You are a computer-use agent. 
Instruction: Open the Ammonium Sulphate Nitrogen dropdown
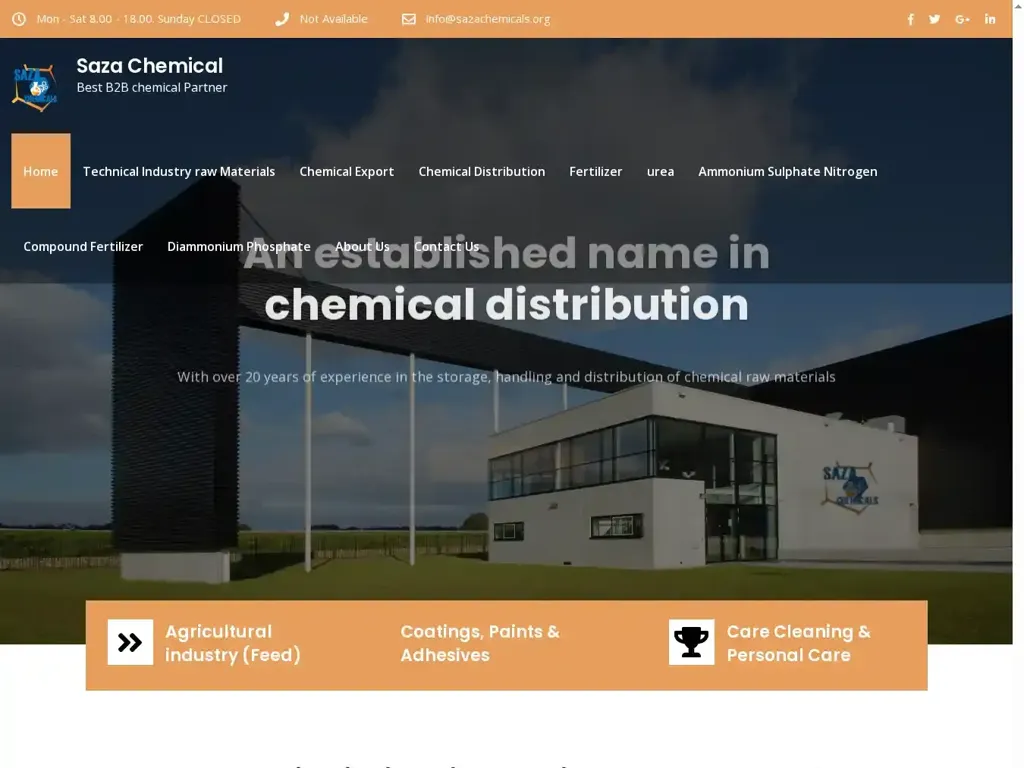tap(787, 171)
